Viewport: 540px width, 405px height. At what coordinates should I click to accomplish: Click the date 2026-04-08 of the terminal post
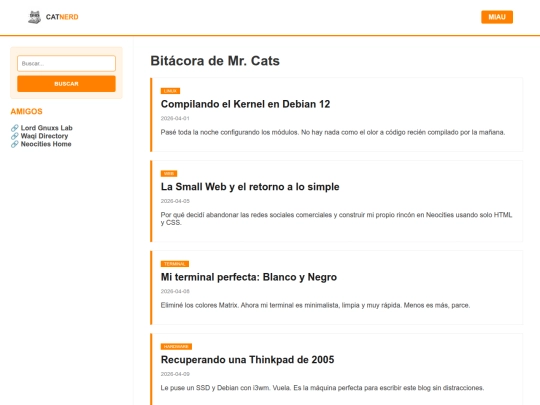click(175, 291)
